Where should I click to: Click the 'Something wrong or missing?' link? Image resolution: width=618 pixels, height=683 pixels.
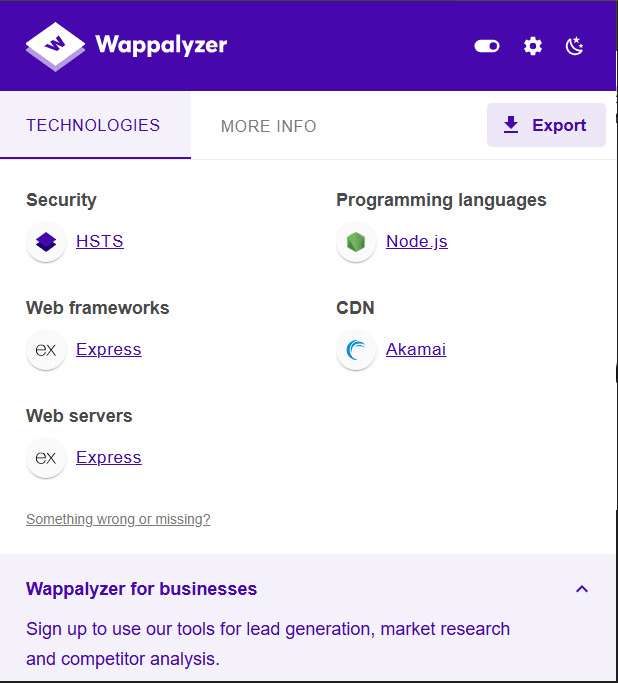pyautogui.click(x=118, y=519)
